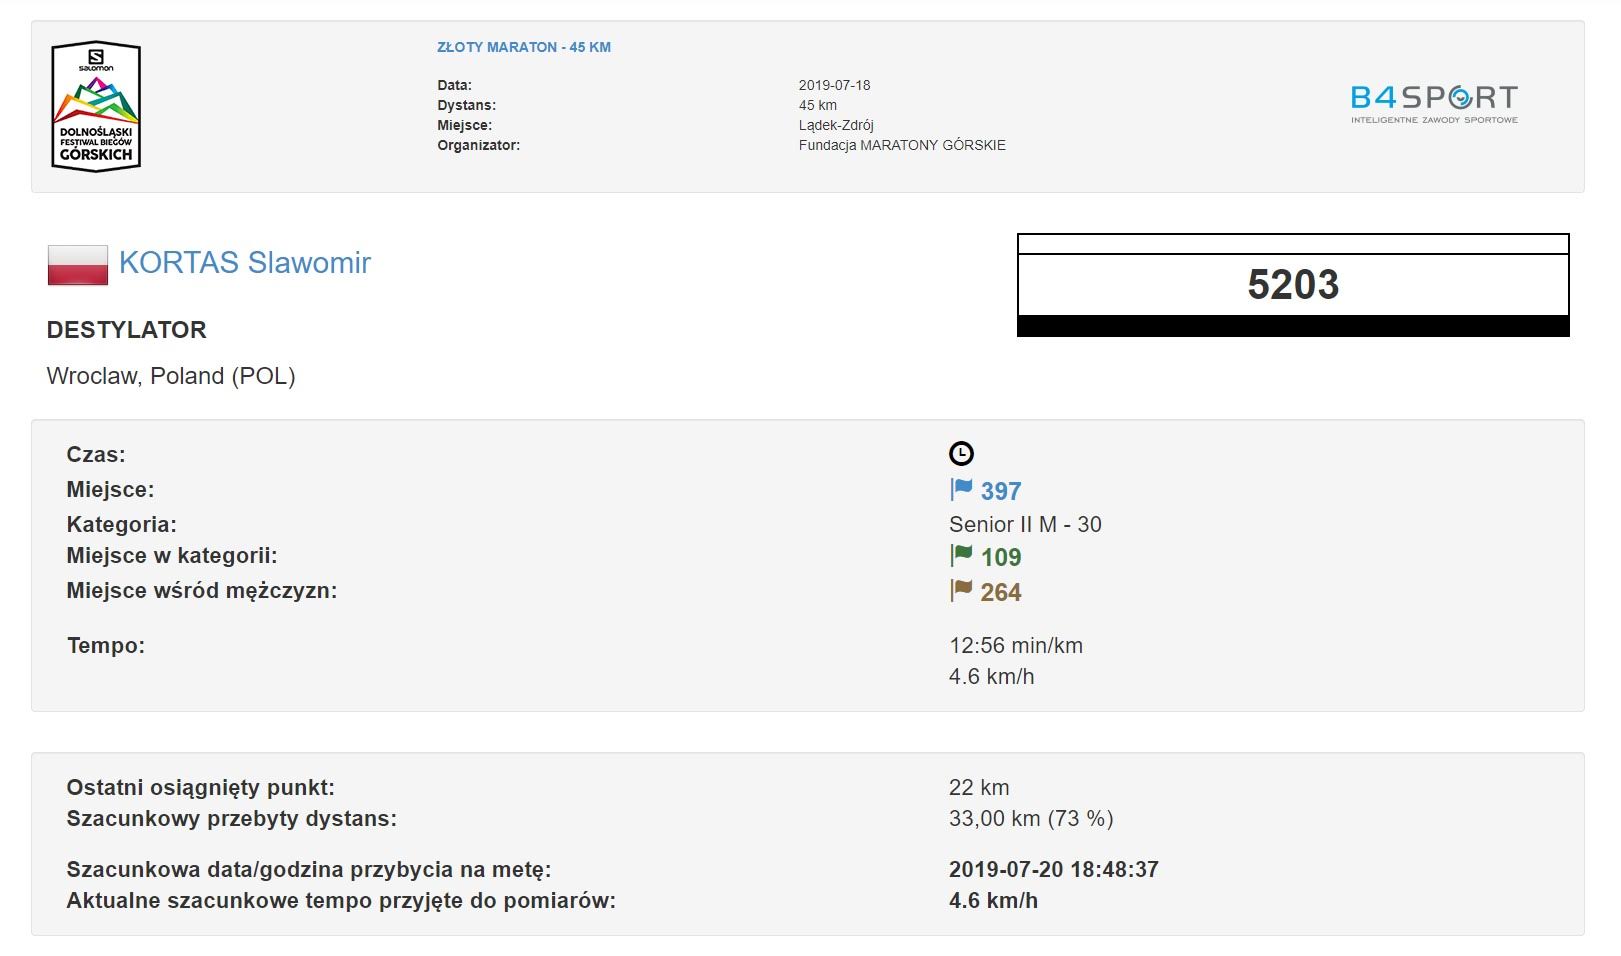Select the men's place number 264
Screen dimensions: 1621x956
click(1001, 593)
